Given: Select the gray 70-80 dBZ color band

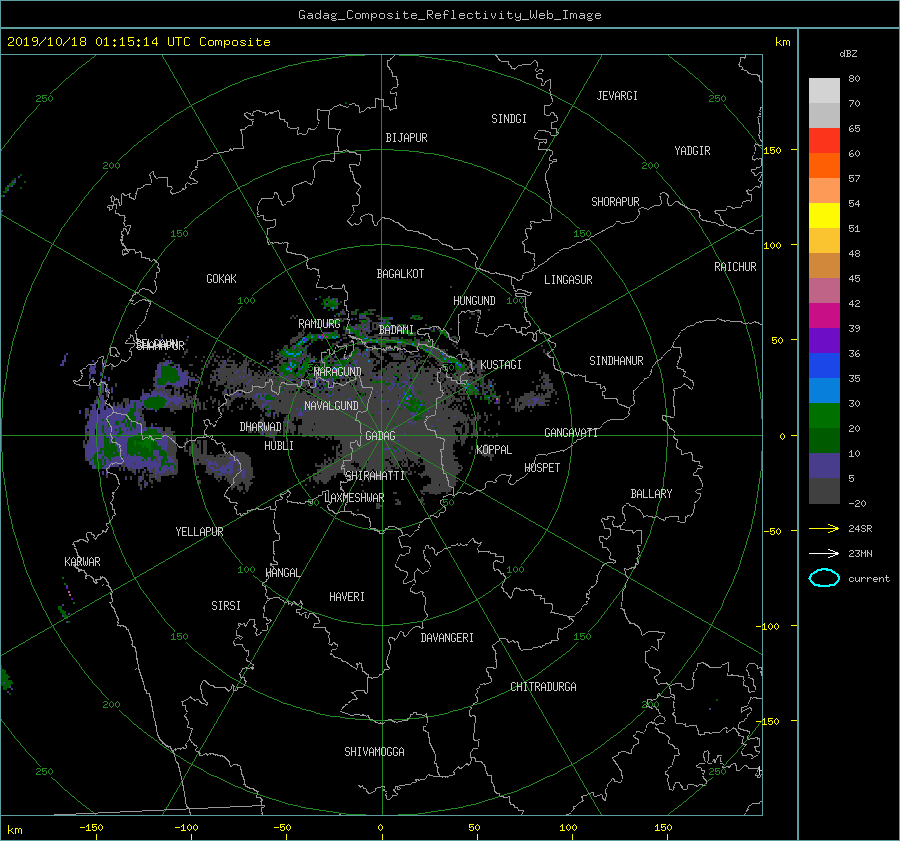Looking at the screenshot, I should (824, 91).
